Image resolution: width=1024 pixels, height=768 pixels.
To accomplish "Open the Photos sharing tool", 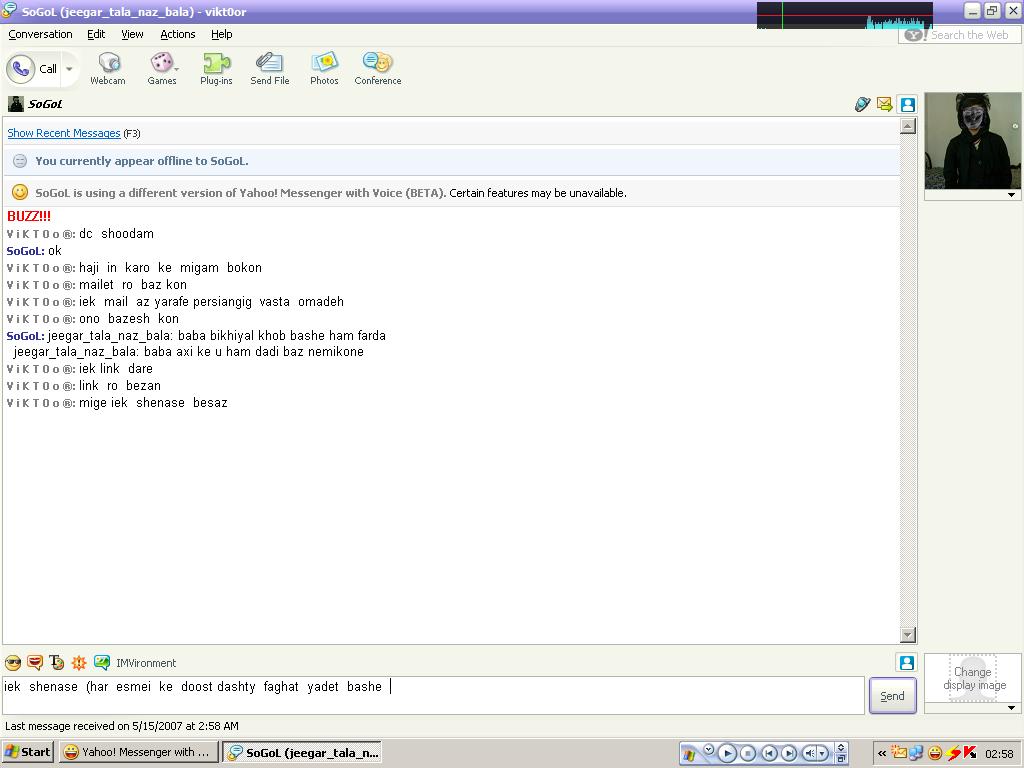I will click(324, 69).
